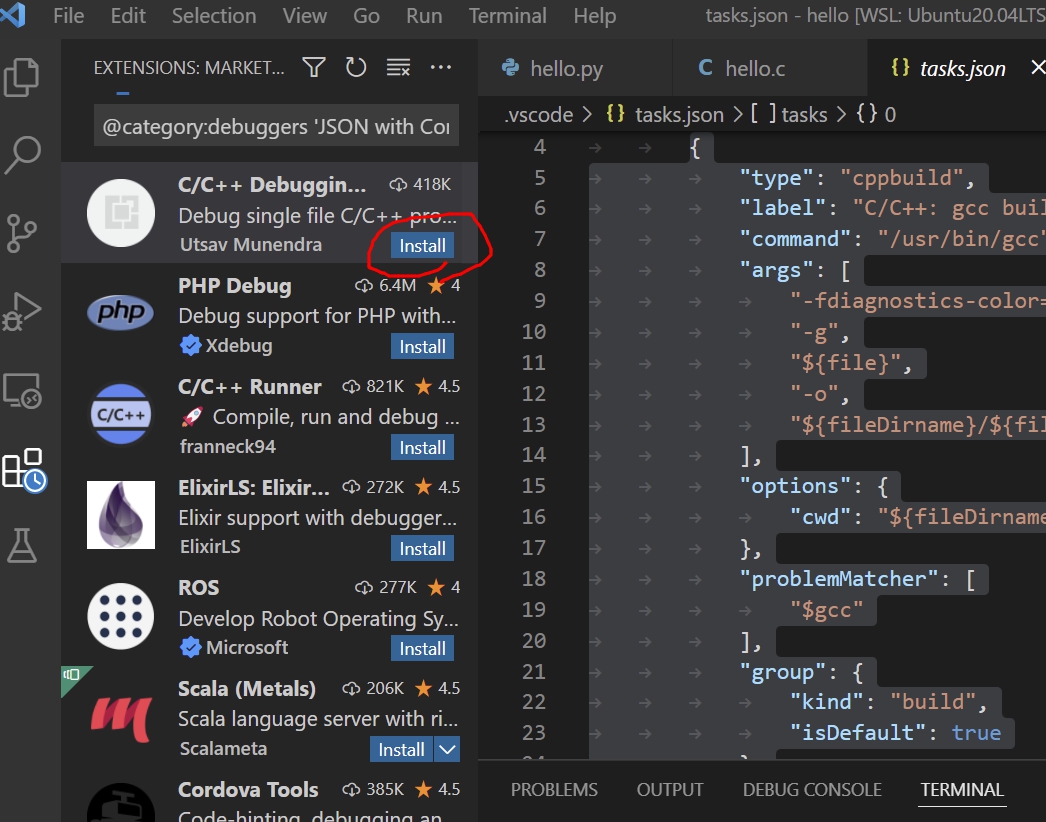
Task: Switch to the hello.c editor tab
Action: 770,68
